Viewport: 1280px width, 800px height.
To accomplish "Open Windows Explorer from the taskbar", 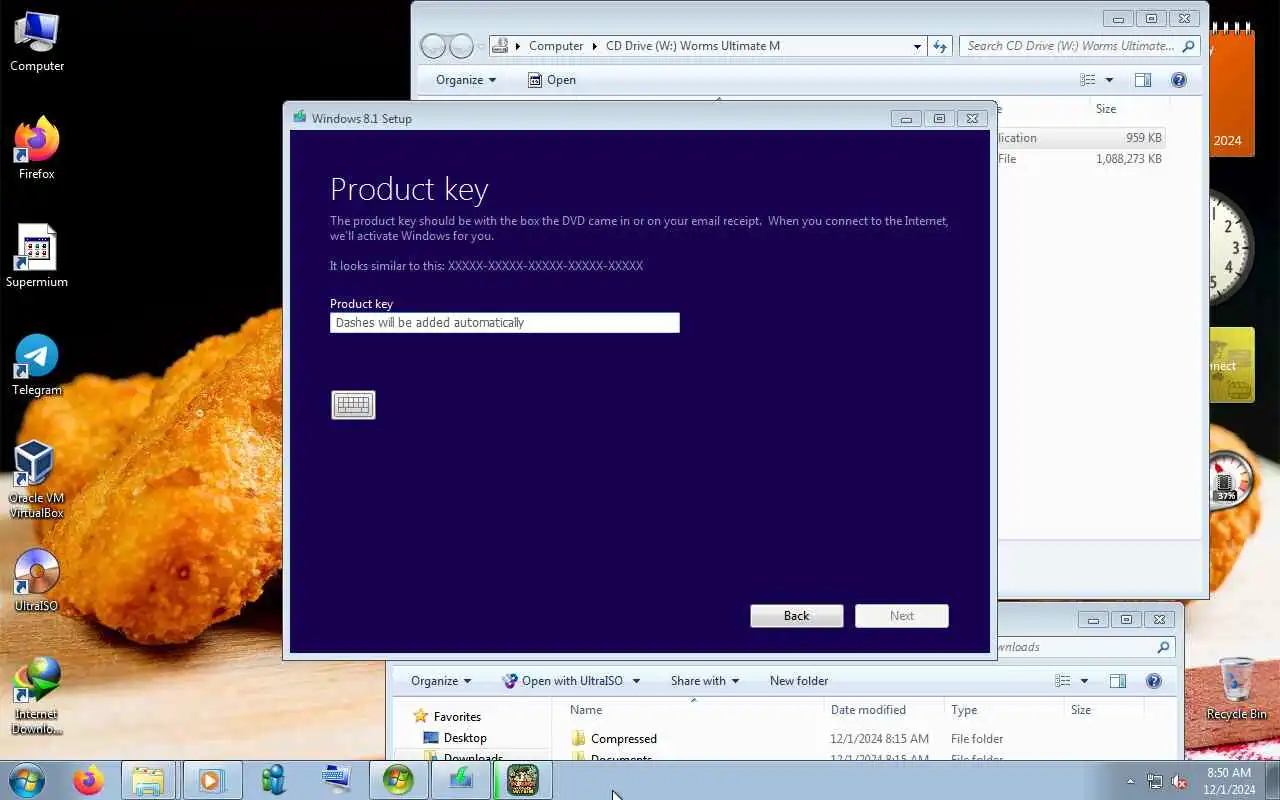I will pos(148,780).
